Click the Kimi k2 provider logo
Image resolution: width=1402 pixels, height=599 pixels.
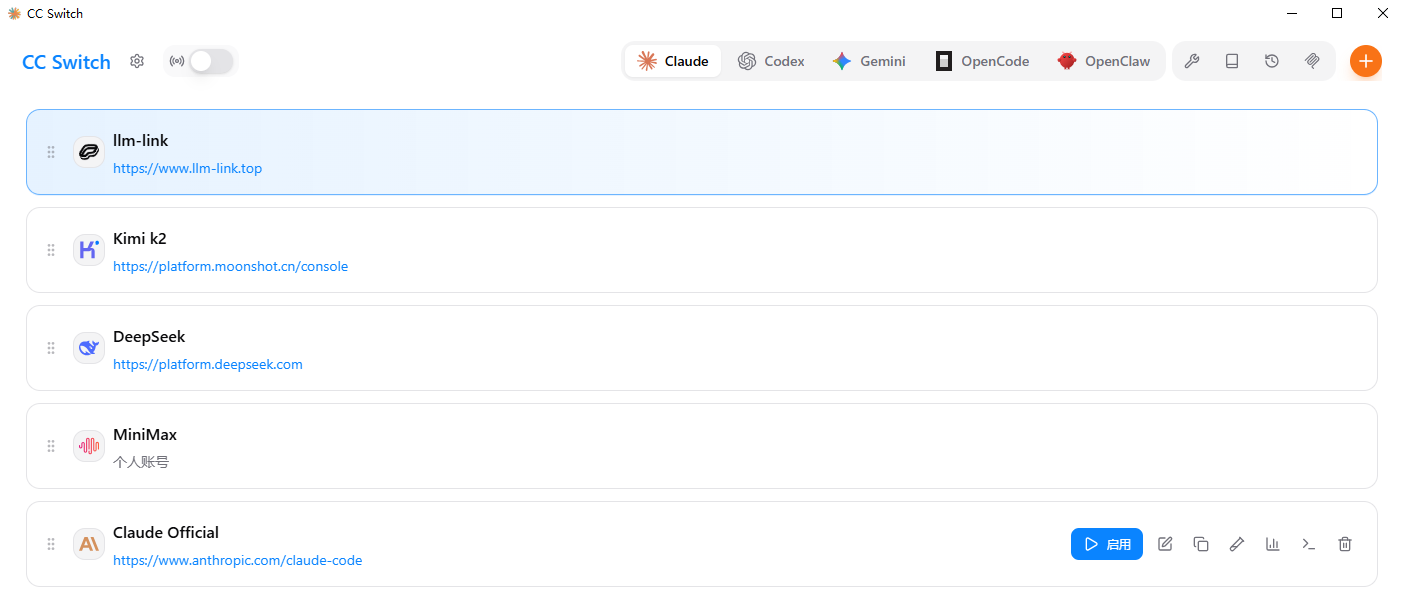pos(89,250)
